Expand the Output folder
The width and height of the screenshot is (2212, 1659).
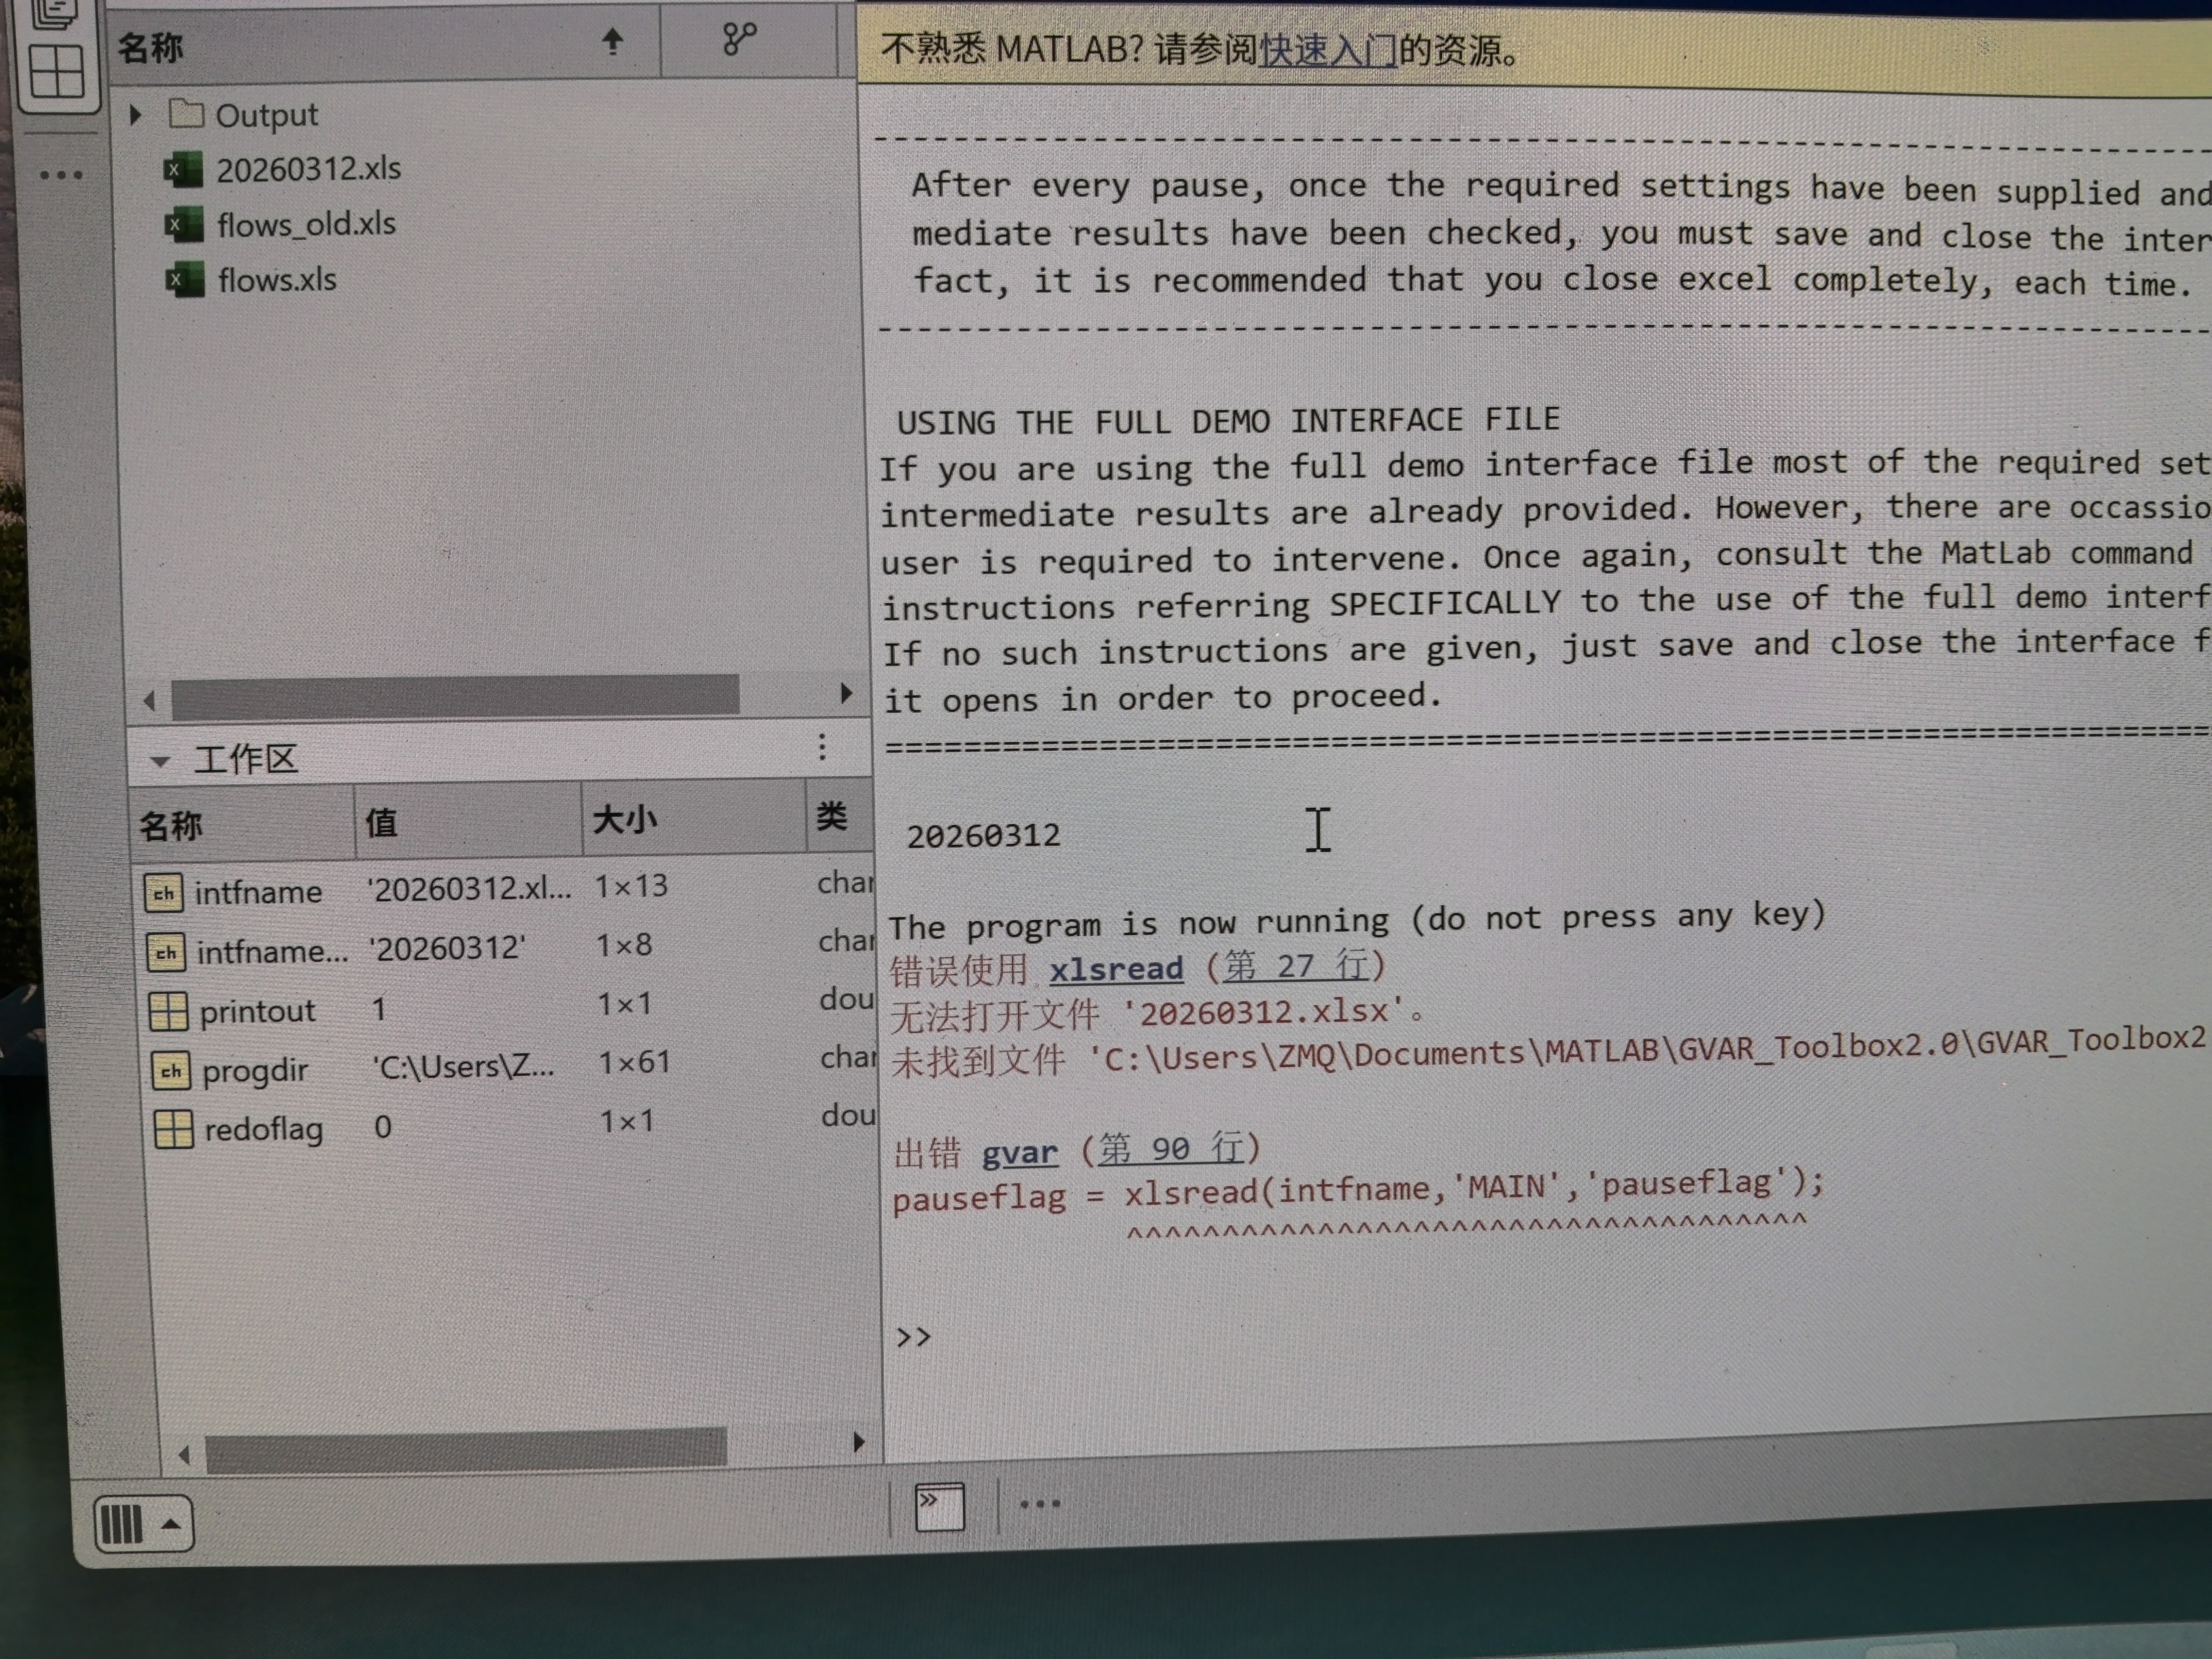136,115
